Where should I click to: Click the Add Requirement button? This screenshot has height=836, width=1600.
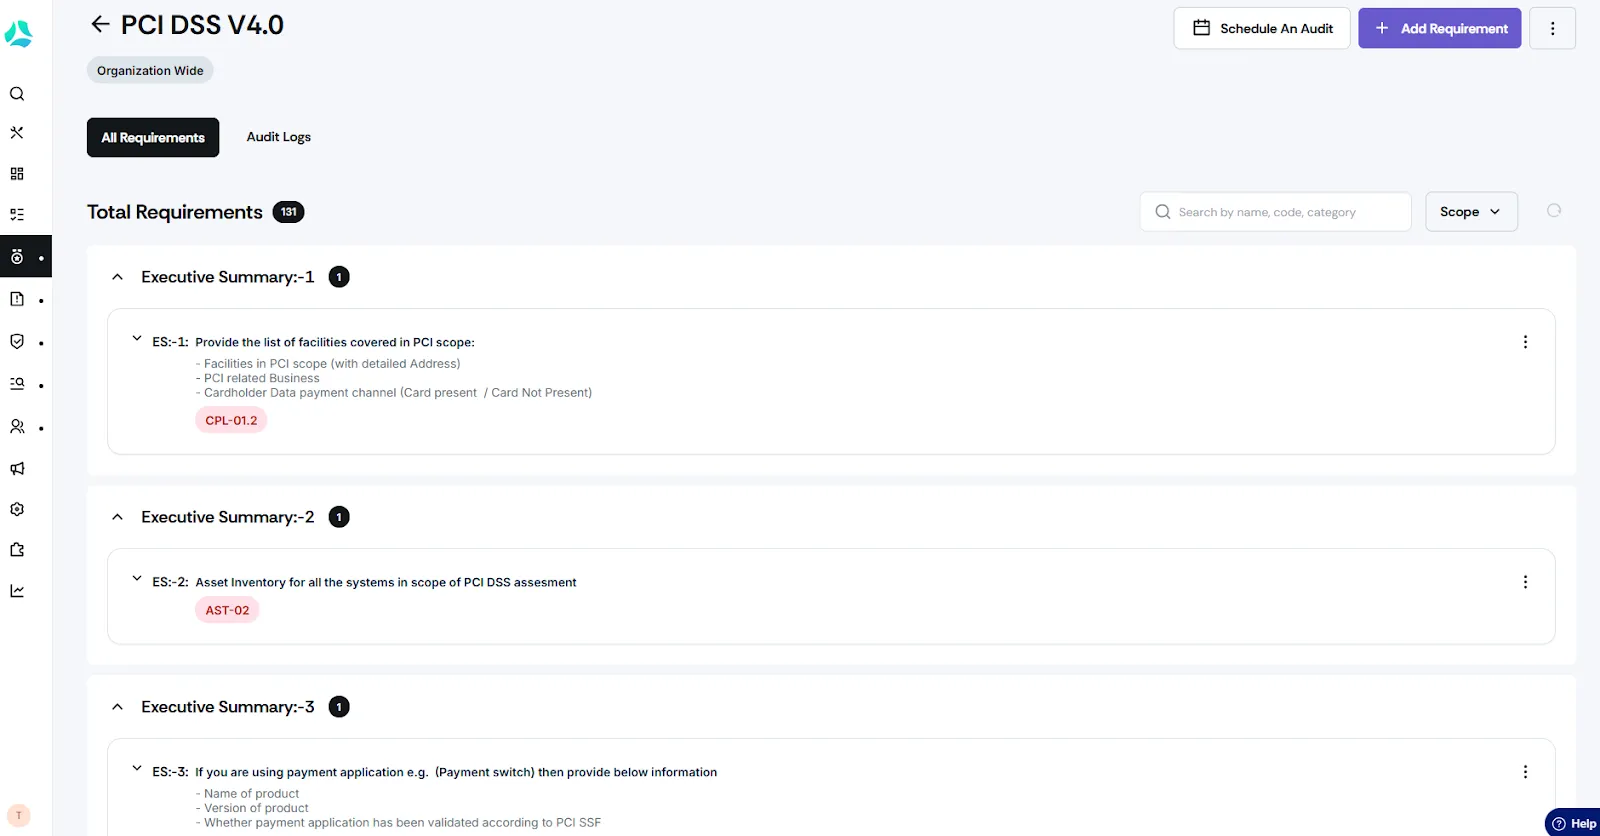[1440, 28]
